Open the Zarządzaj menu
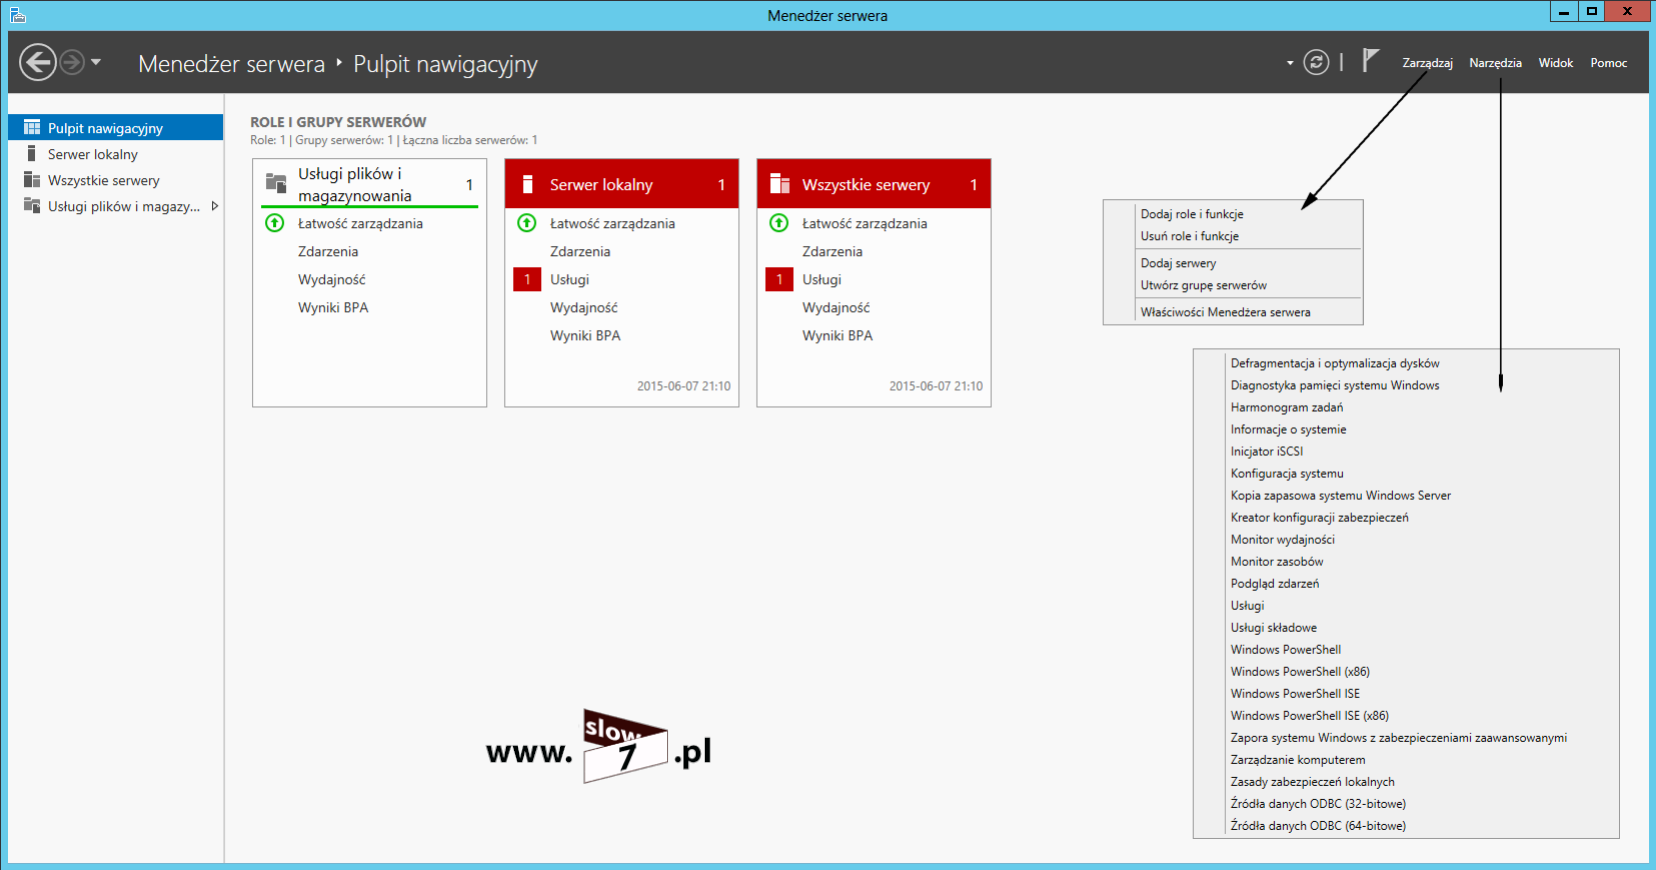The image size is (1656, 870). click(x=1427, y=63)
